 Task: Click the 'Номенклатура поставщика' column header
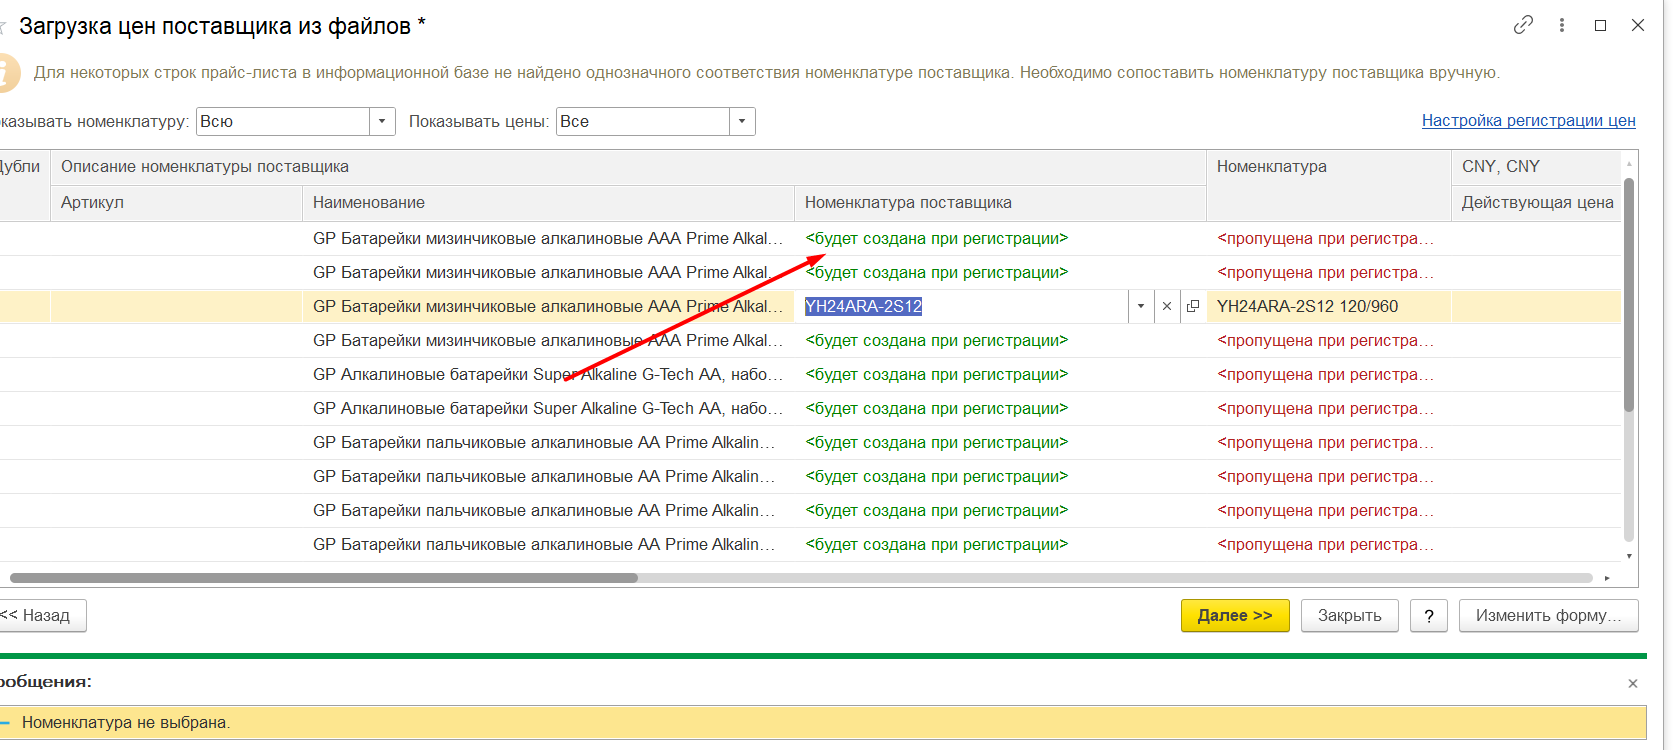(908, 203)
